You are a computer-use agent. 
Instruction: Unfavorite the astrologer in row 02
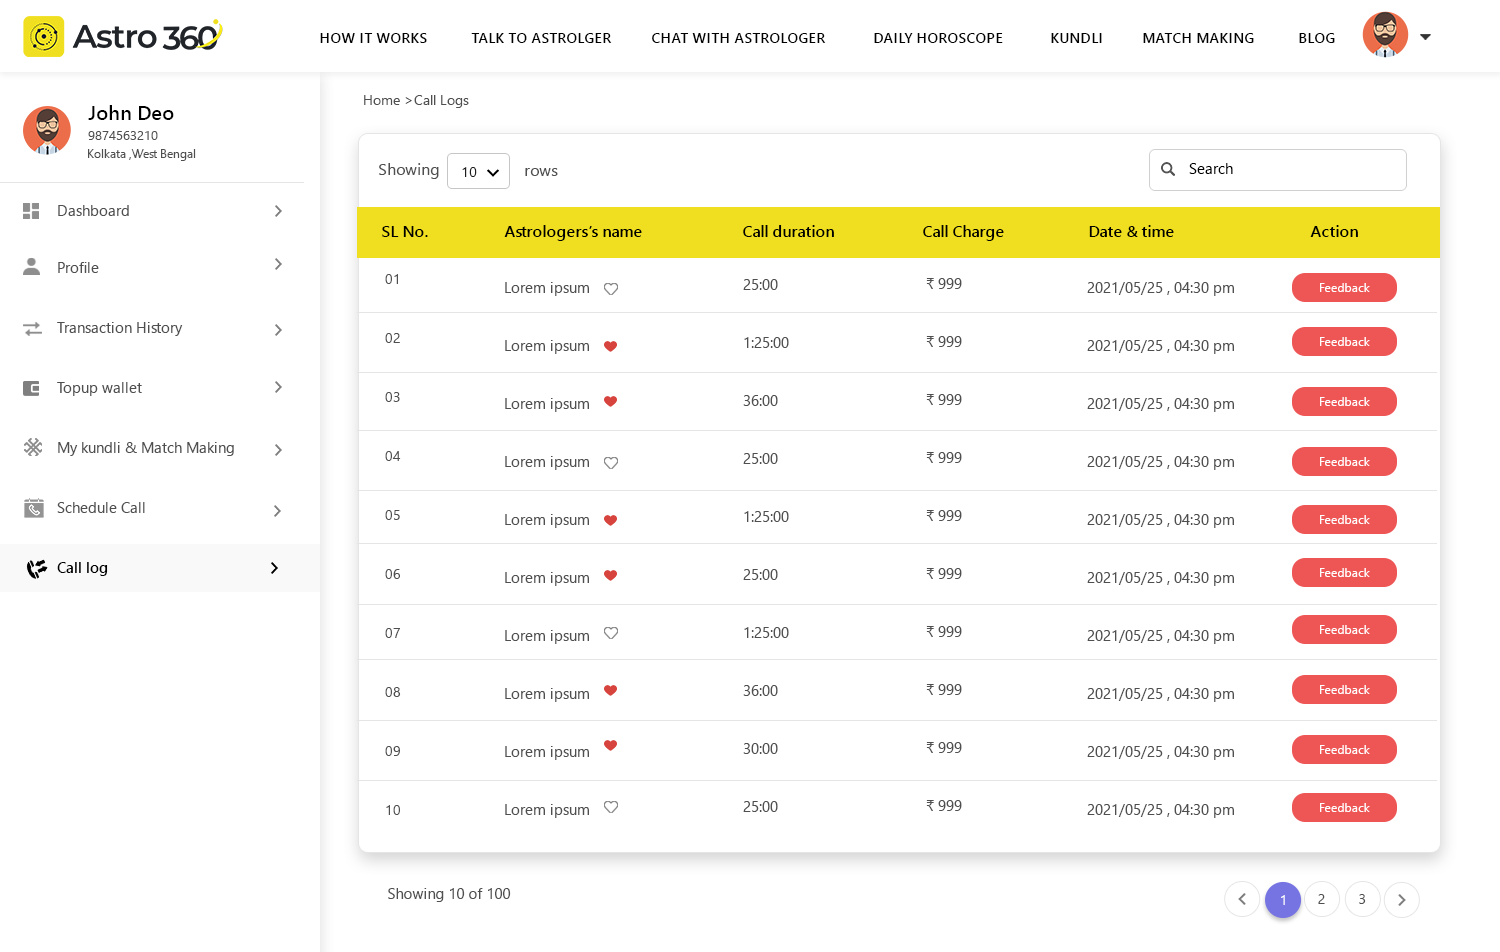pyautogui.click(x=611, y=346)
